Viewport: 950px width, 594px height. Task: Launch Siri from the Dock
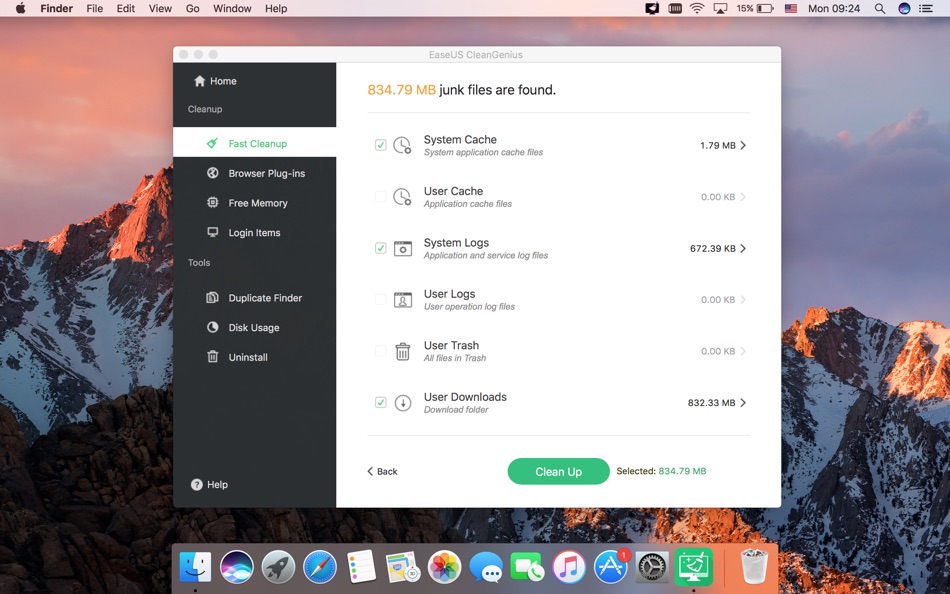[236, 567]
